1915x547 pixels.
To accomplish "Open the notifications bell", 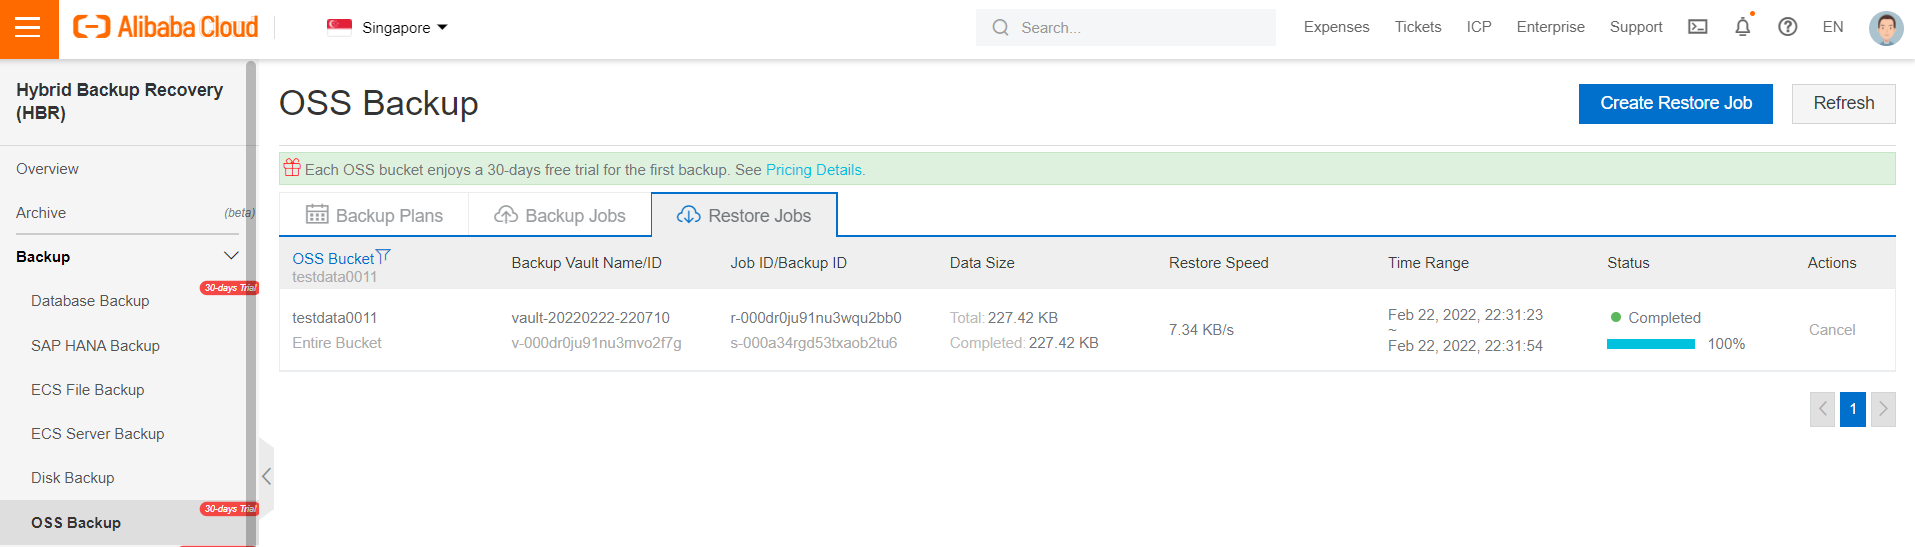I will (1743, 27).
